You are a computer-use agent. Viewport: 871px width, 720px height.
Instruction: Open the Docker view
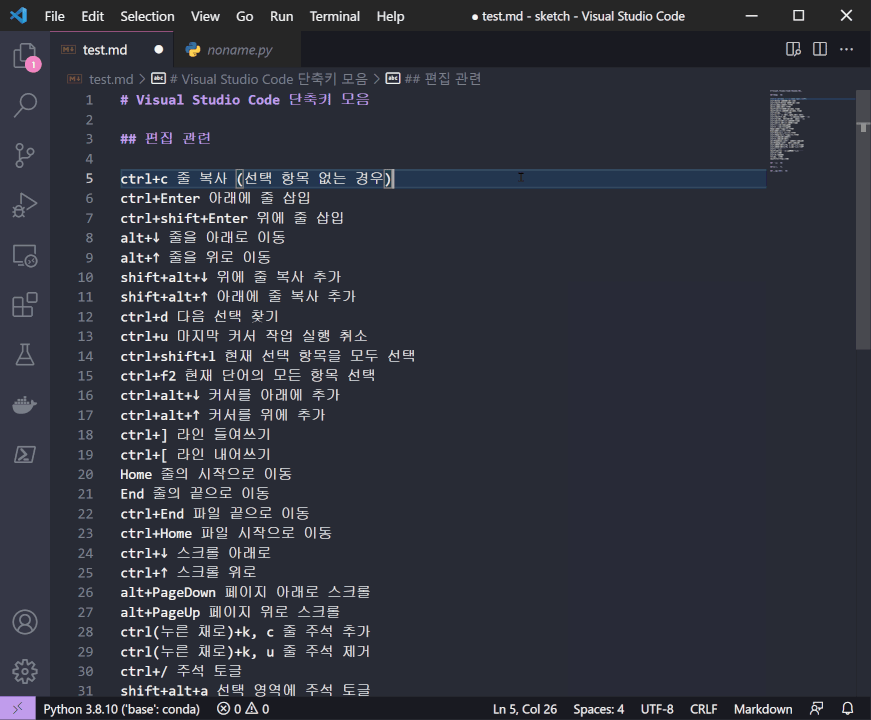pos(25,404)
